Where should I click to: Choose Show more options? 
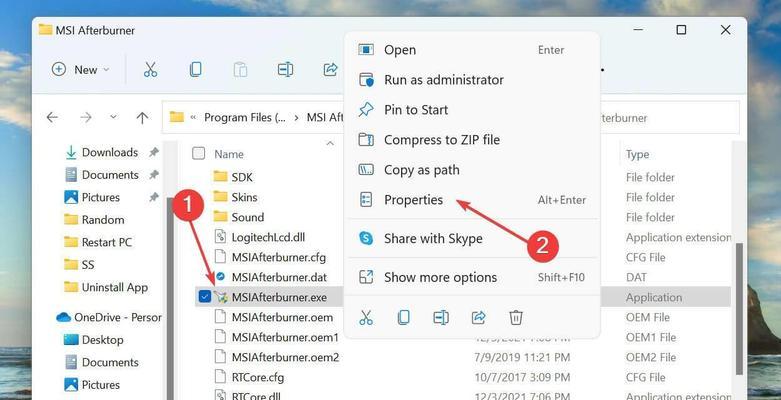(472, 277)
